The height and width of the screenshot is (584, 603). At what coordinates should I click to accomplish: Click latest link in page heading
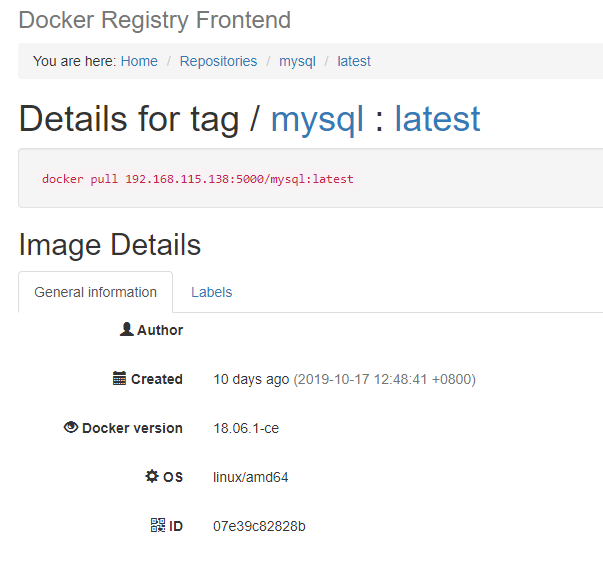point(438,118)
